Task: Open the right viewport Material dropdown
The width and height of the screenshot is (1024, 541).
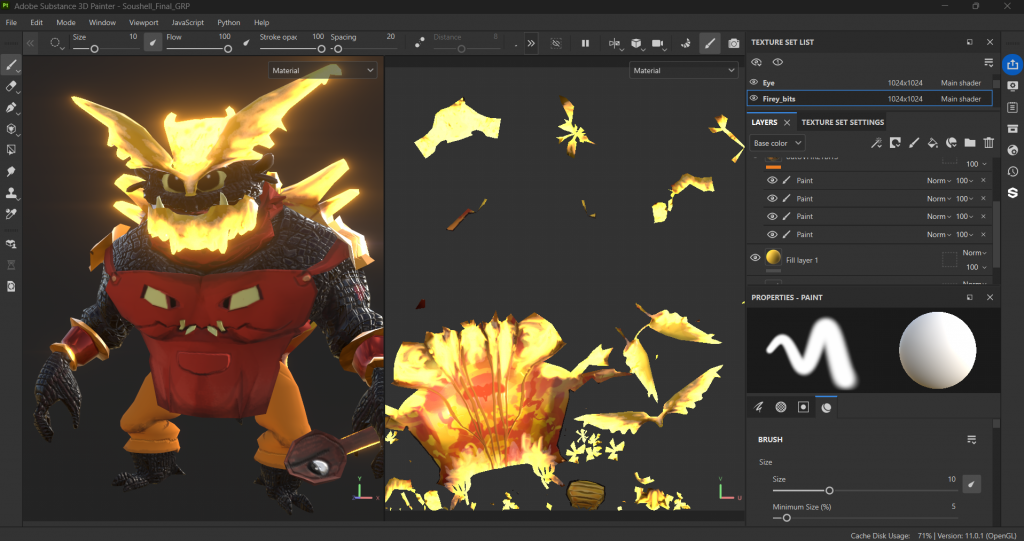Action: point(684,70)
